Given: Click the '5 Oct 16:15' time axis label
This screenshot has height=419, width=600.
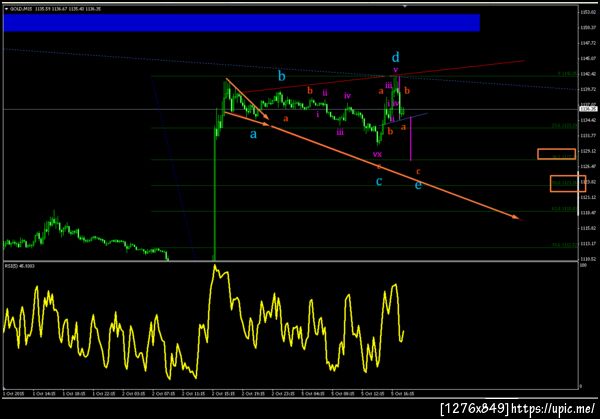Looking at the screenshot, I should pyautogui.click(x=402, y=393).
